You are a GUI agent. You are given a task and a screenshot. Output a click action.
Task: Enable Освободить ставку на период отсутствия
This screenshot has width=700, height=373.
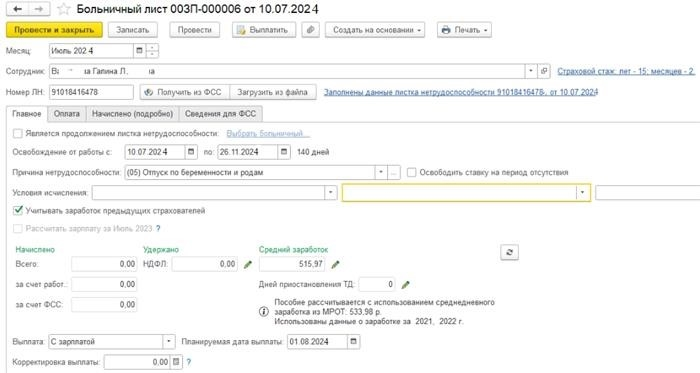(x=411, y=172)
